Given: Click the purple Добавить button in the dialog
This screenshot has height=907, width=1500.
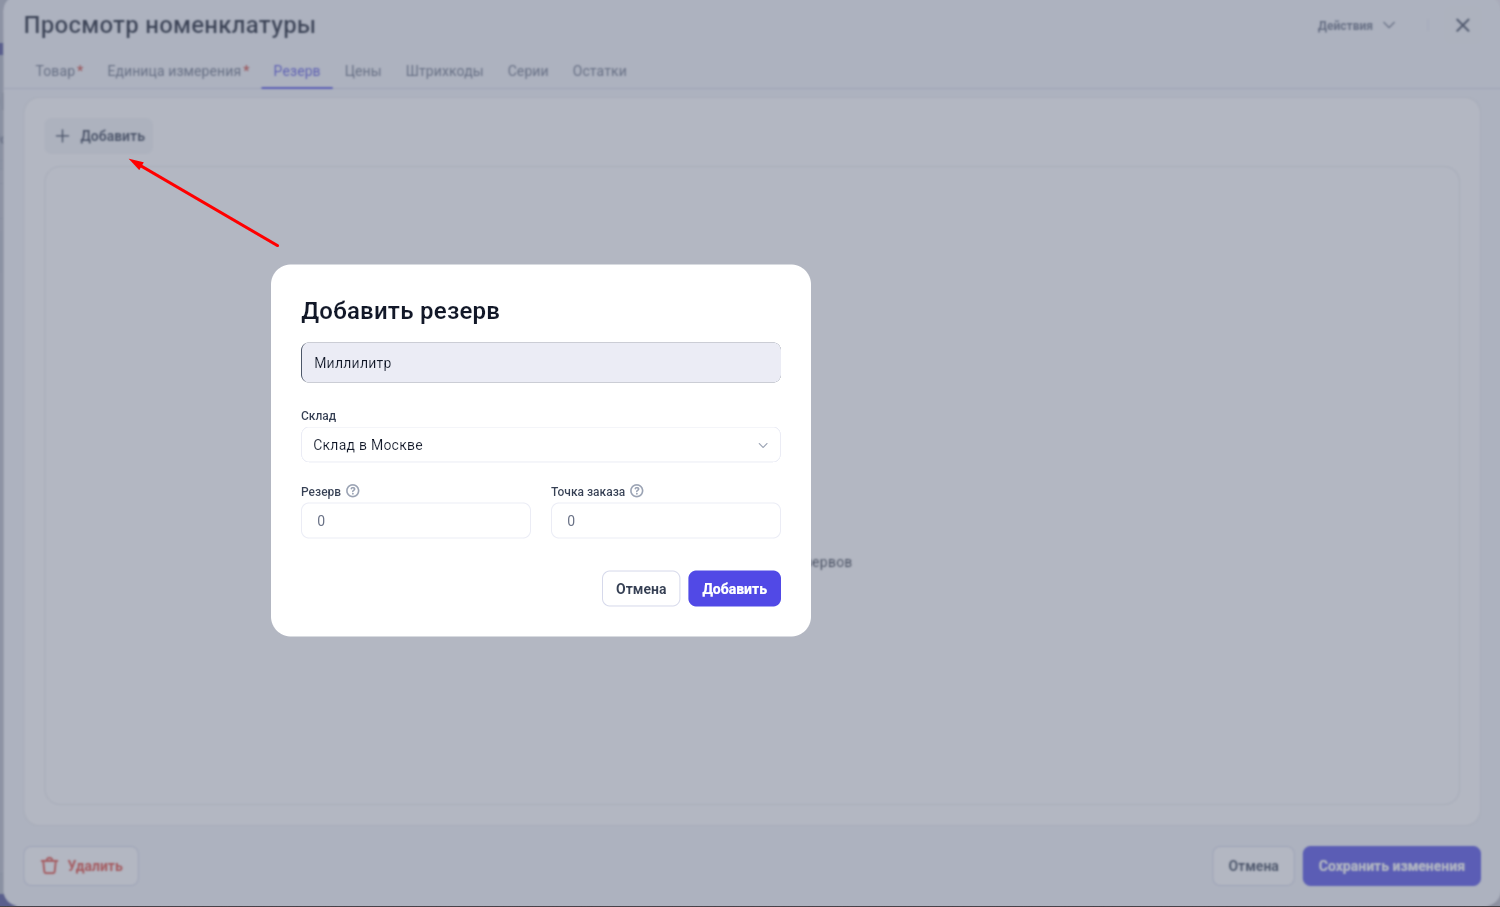Looking at the screenshot, I should (734, 589).
